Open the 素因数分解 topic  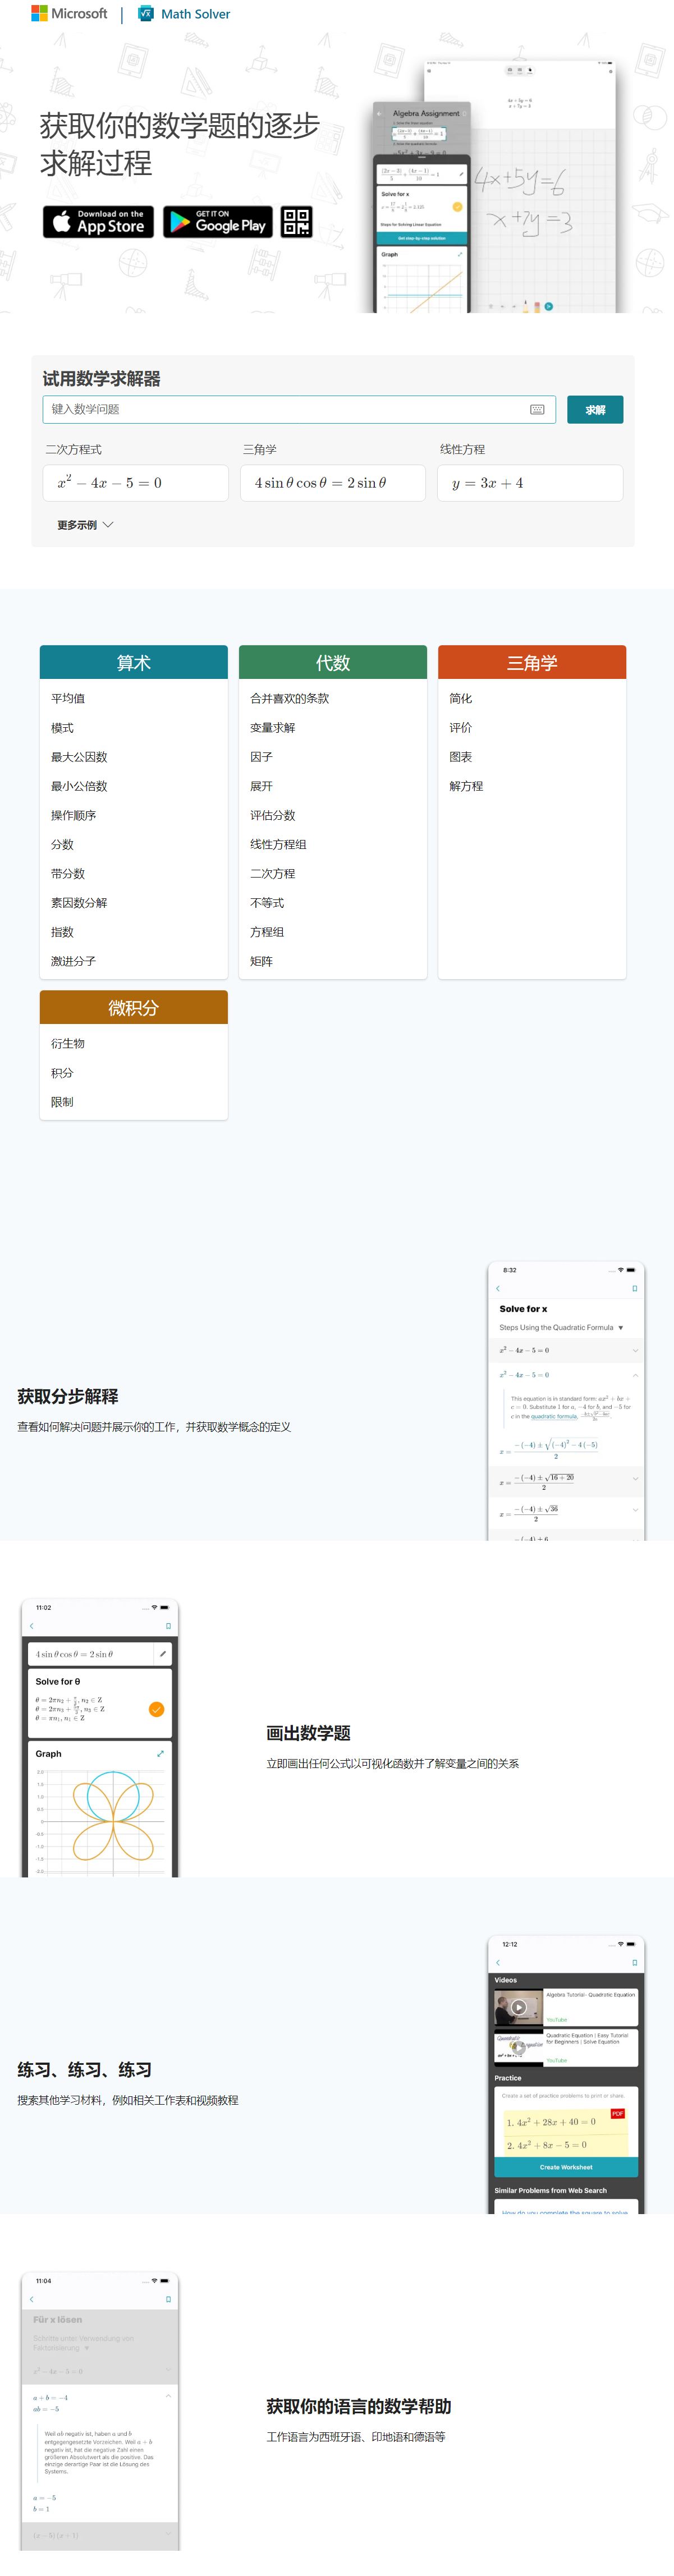coord(79,903)
